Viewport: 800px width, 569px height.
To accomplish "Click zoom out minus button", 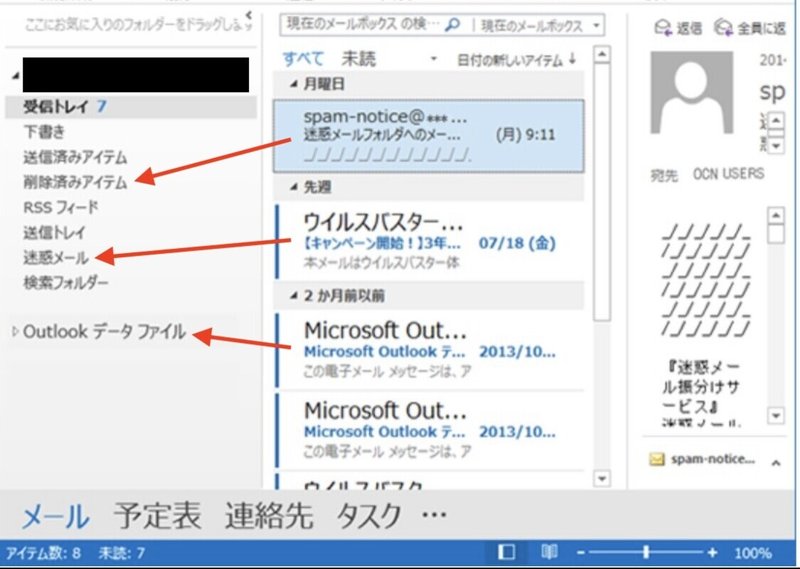I will 581,553.
